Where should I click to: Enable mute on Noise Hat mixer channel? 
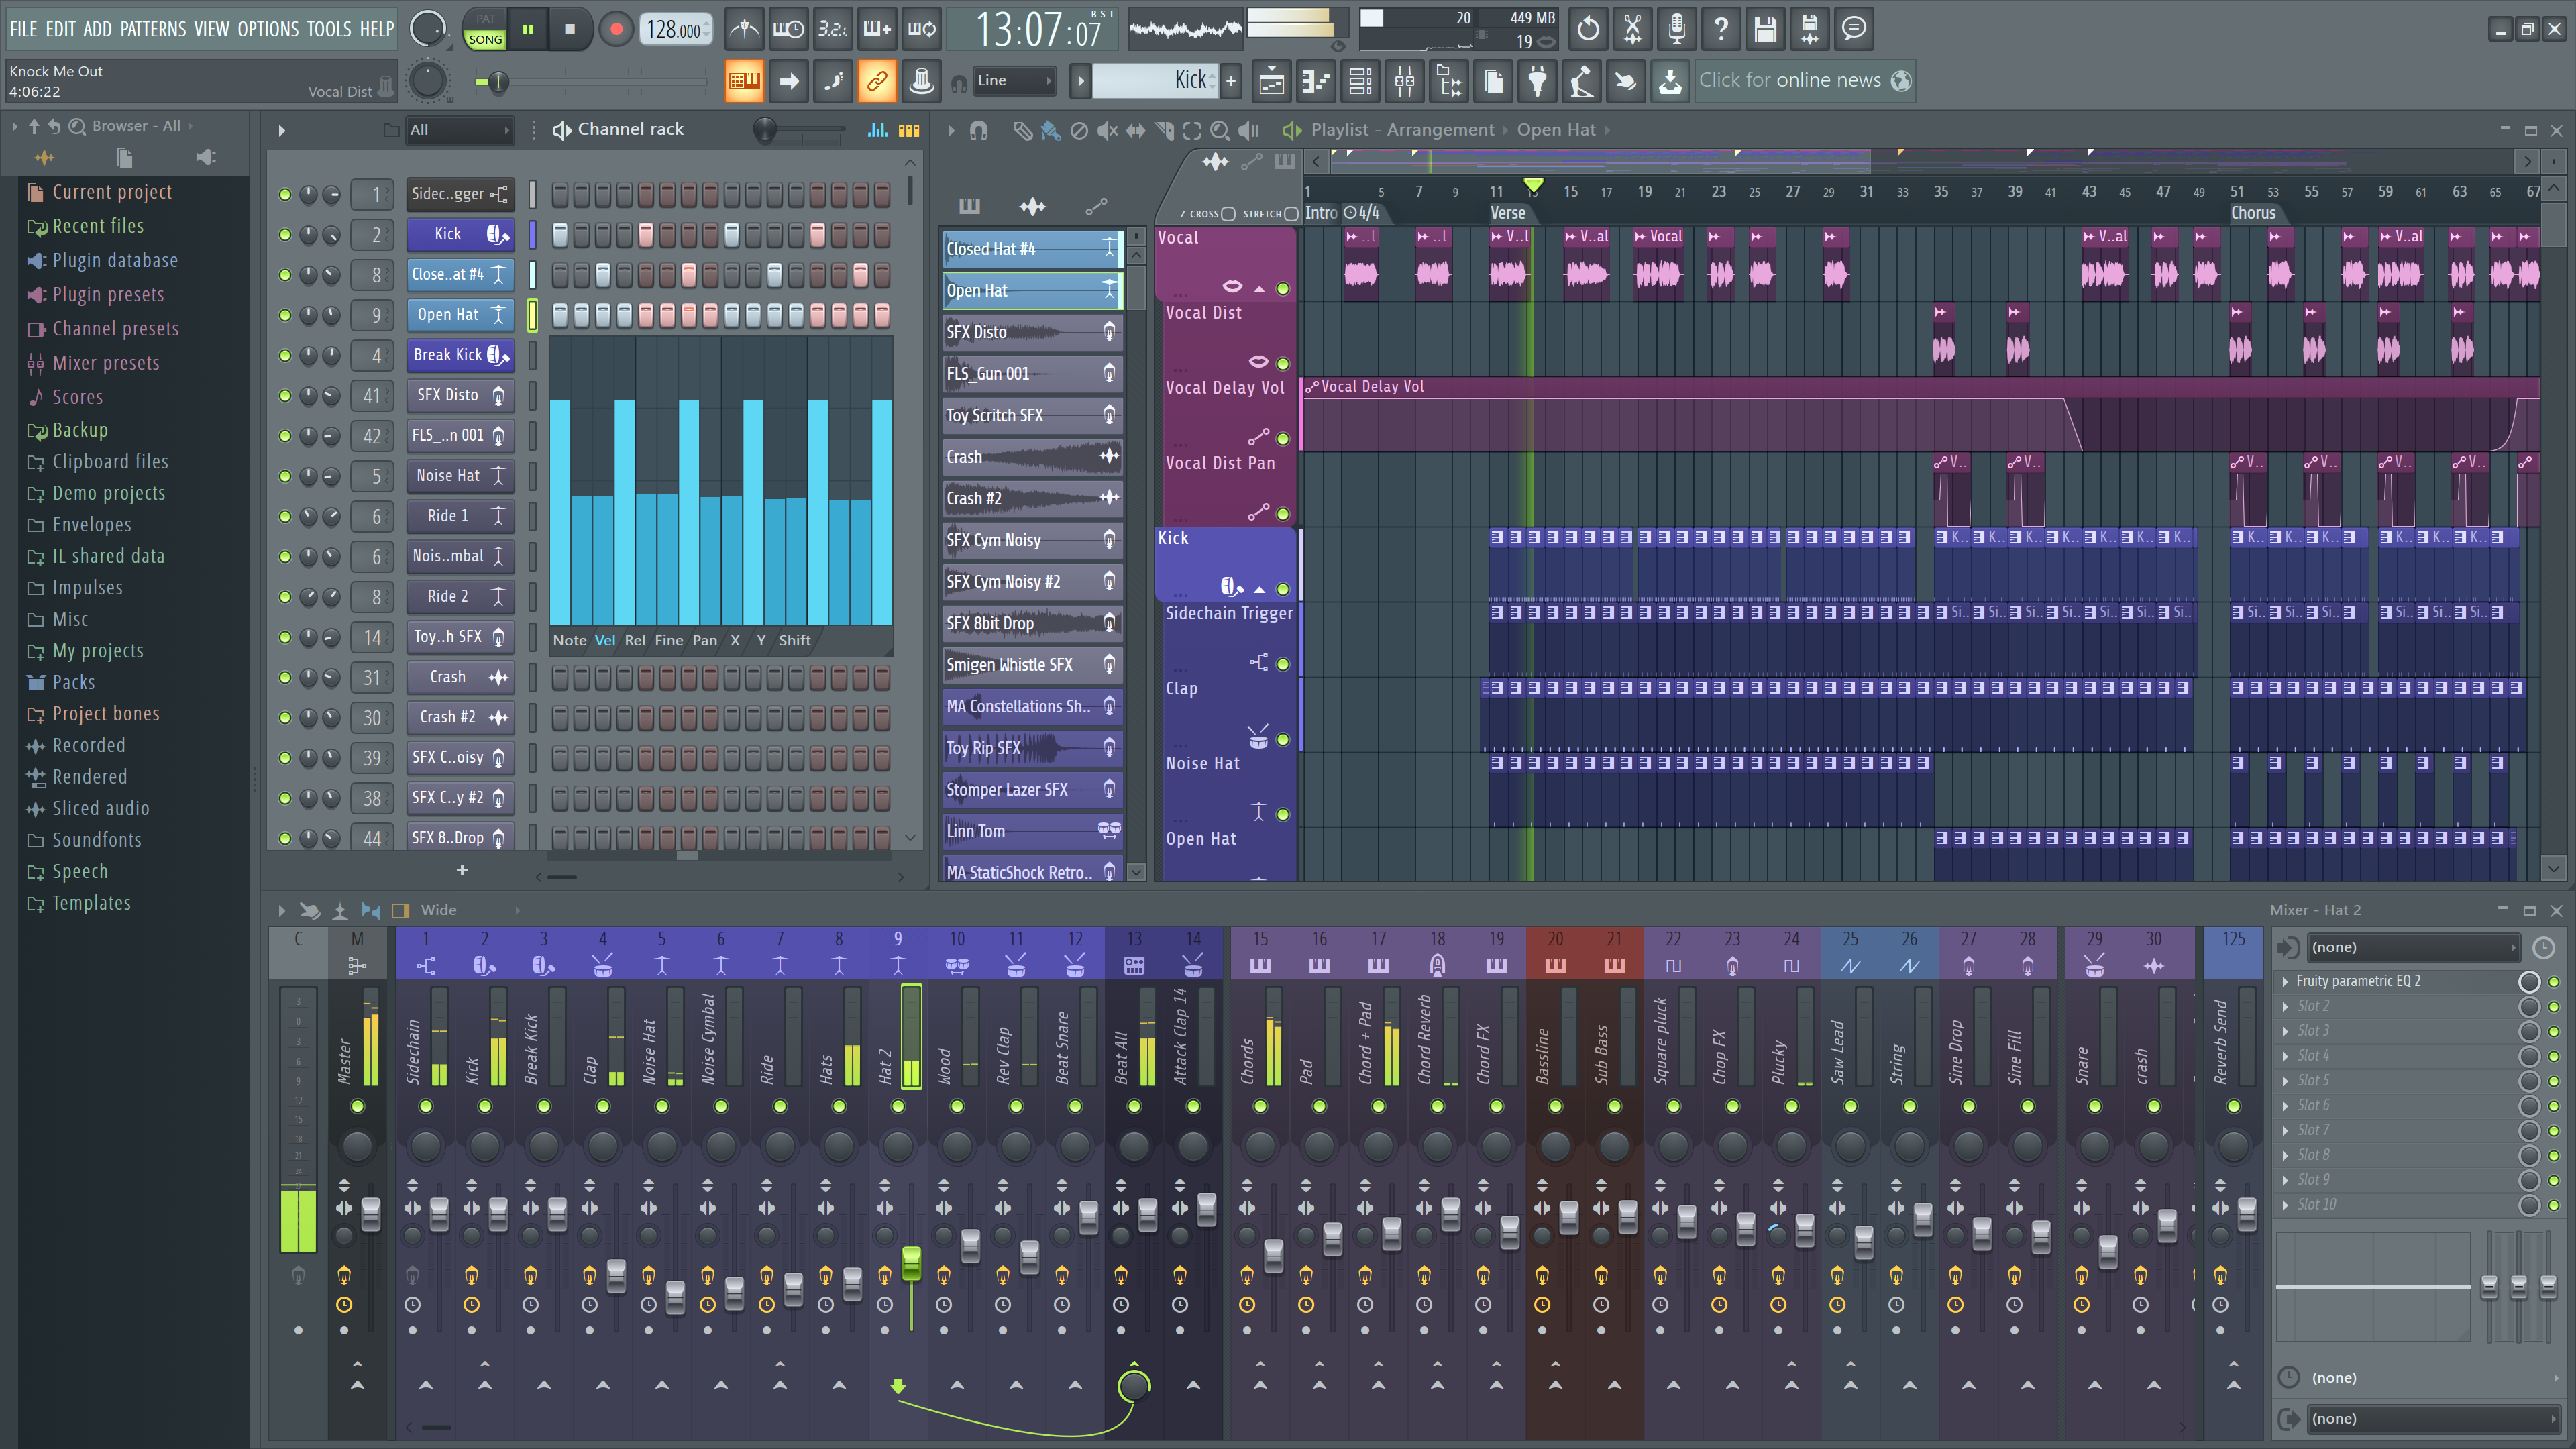tap(658, 1106)
